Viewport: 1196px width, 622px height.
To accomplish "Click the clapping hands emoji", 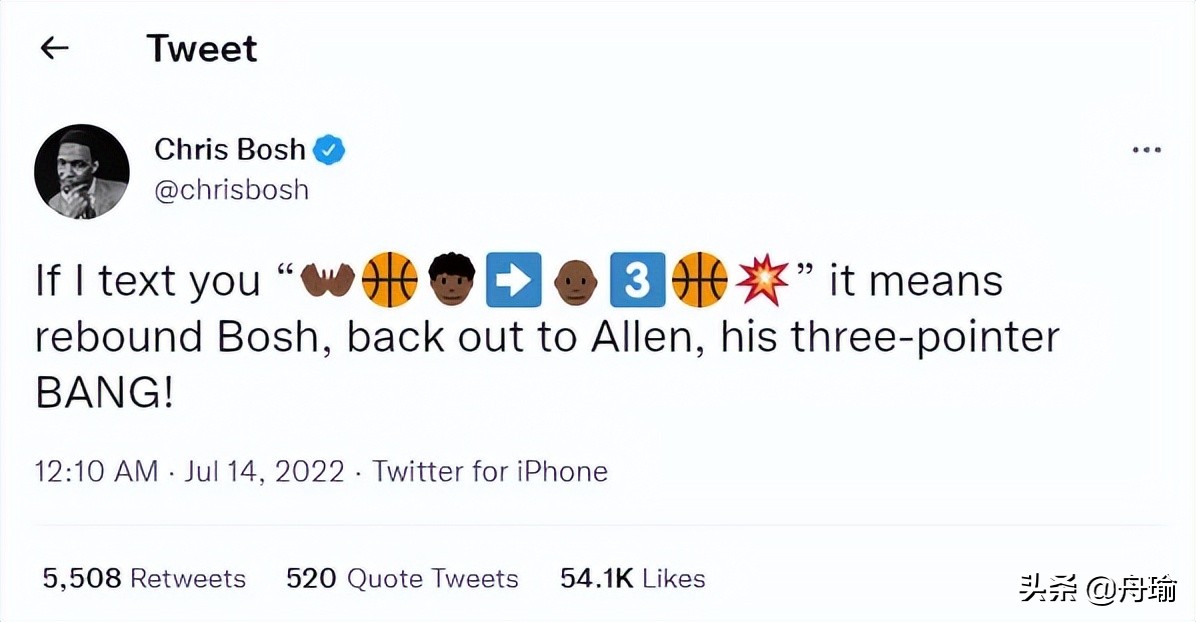I will [x=328, y=280].
